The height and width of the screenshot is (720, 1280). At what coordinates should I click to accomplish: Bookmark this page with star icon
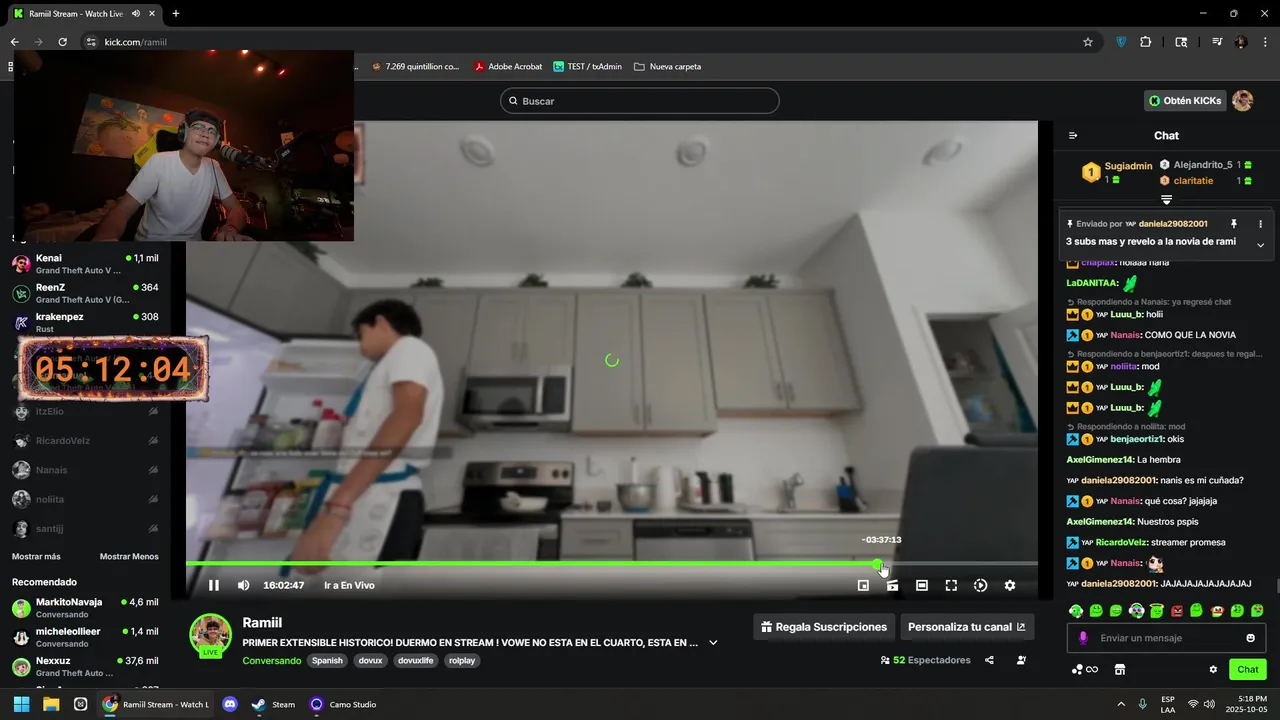tap(1088, 42)
